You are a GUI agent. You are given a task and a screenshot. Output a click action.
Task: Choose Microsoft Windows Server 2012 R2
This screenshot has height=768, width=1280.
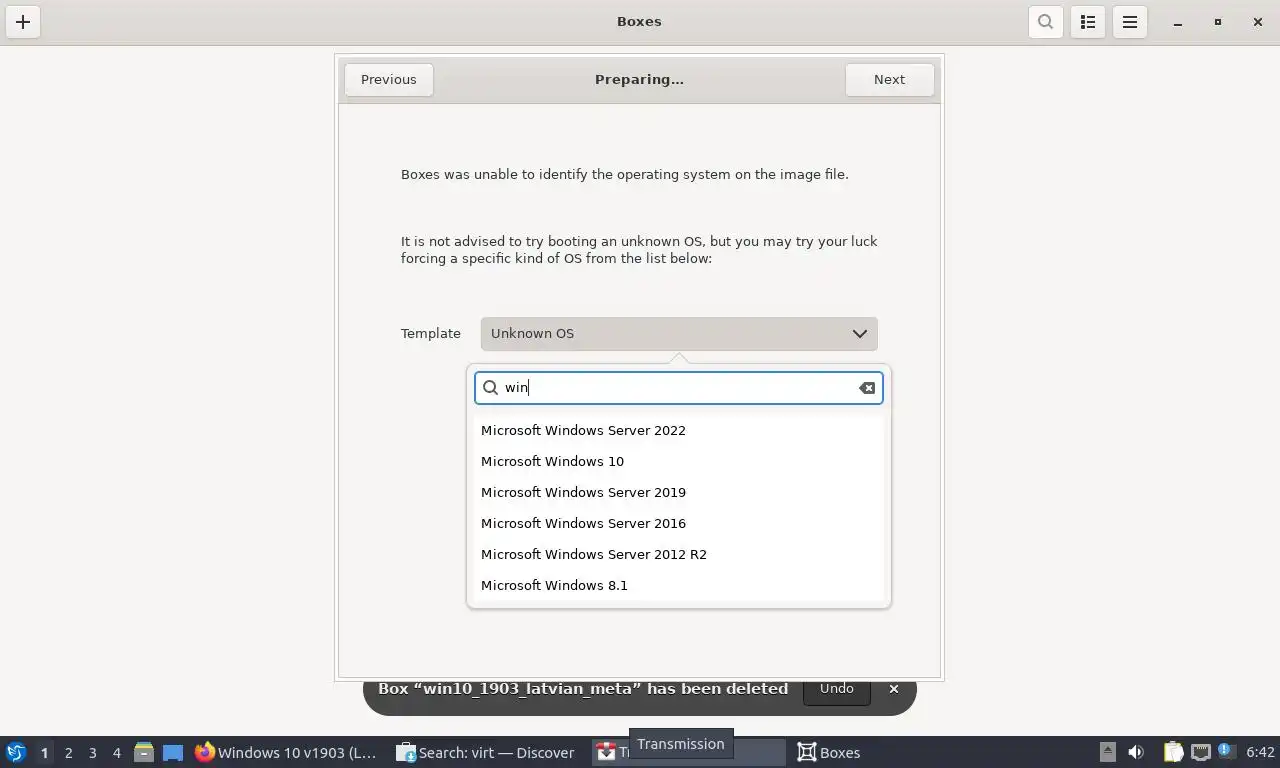coord(679,555)
